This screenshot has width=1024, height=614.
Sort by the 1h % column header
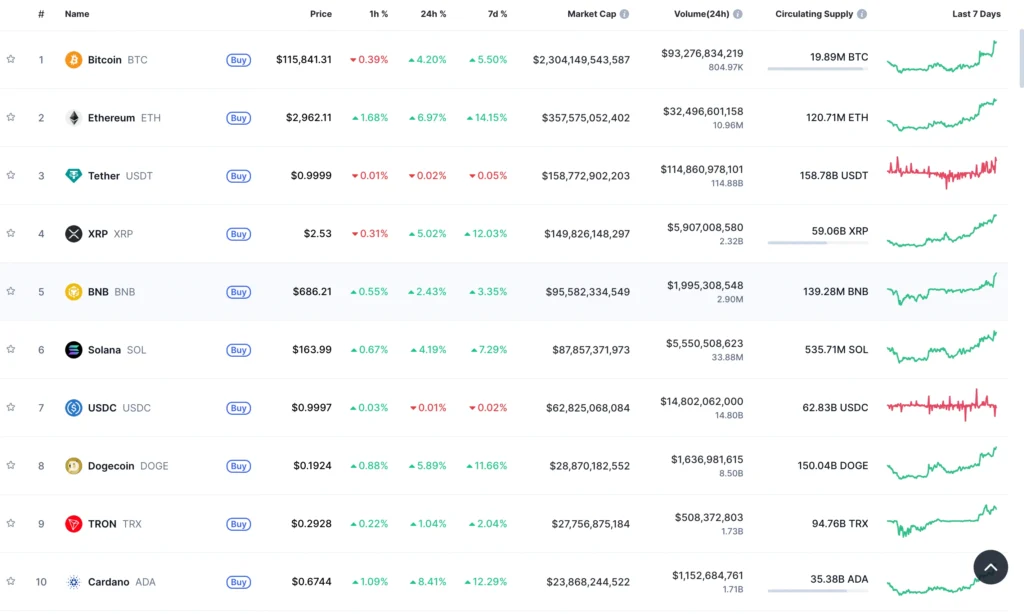click(x=379, y=14)
